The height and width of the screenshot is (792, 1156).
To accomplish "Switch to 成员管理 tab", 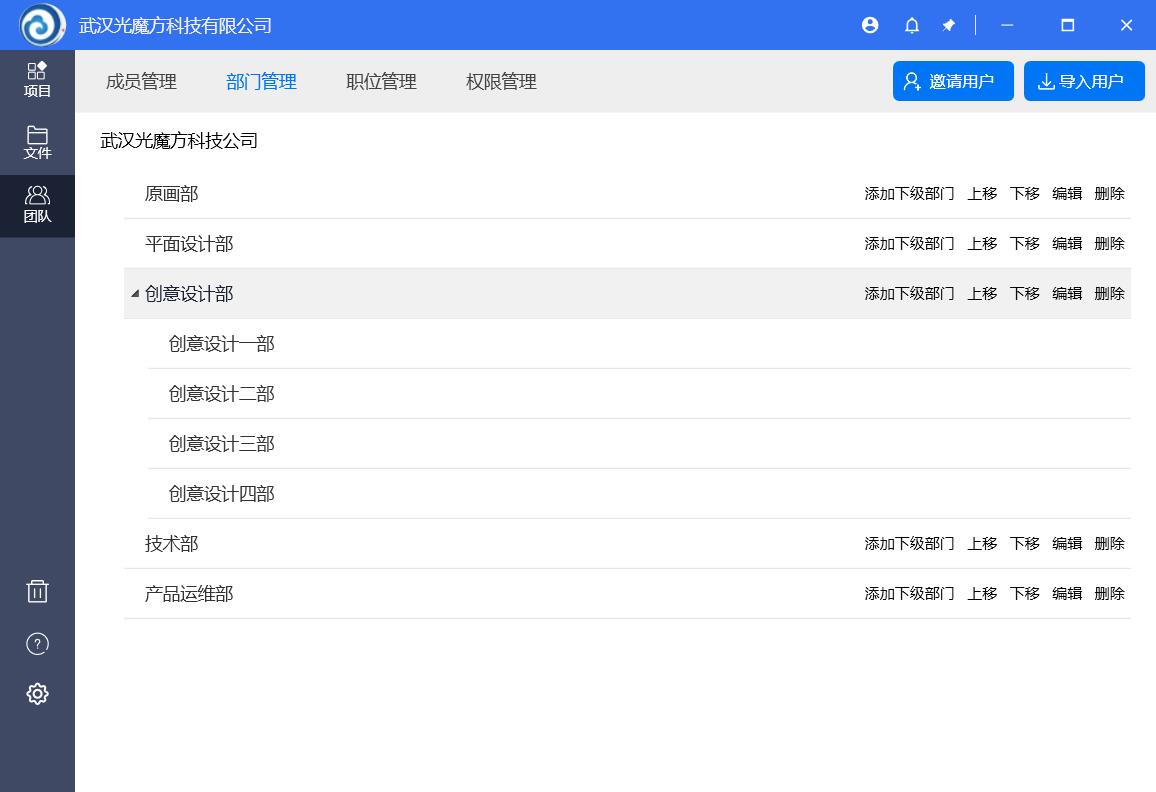I will pyautogui.click(x=141, y=82).
